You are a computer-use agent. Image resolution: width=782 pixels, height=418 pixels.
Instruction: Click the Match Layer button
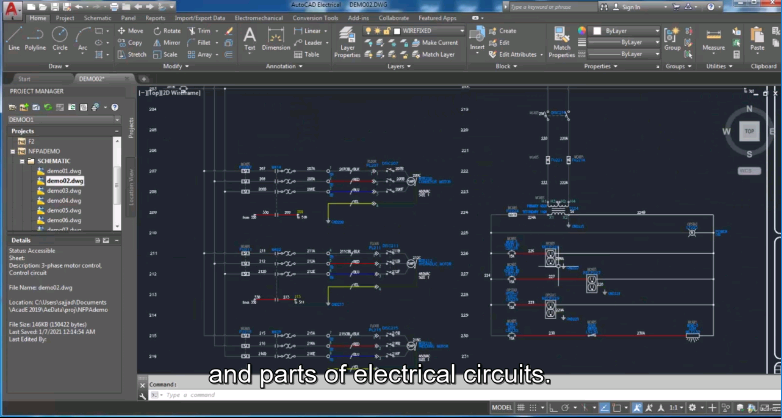pyautogui.click(x=433, y=54)
